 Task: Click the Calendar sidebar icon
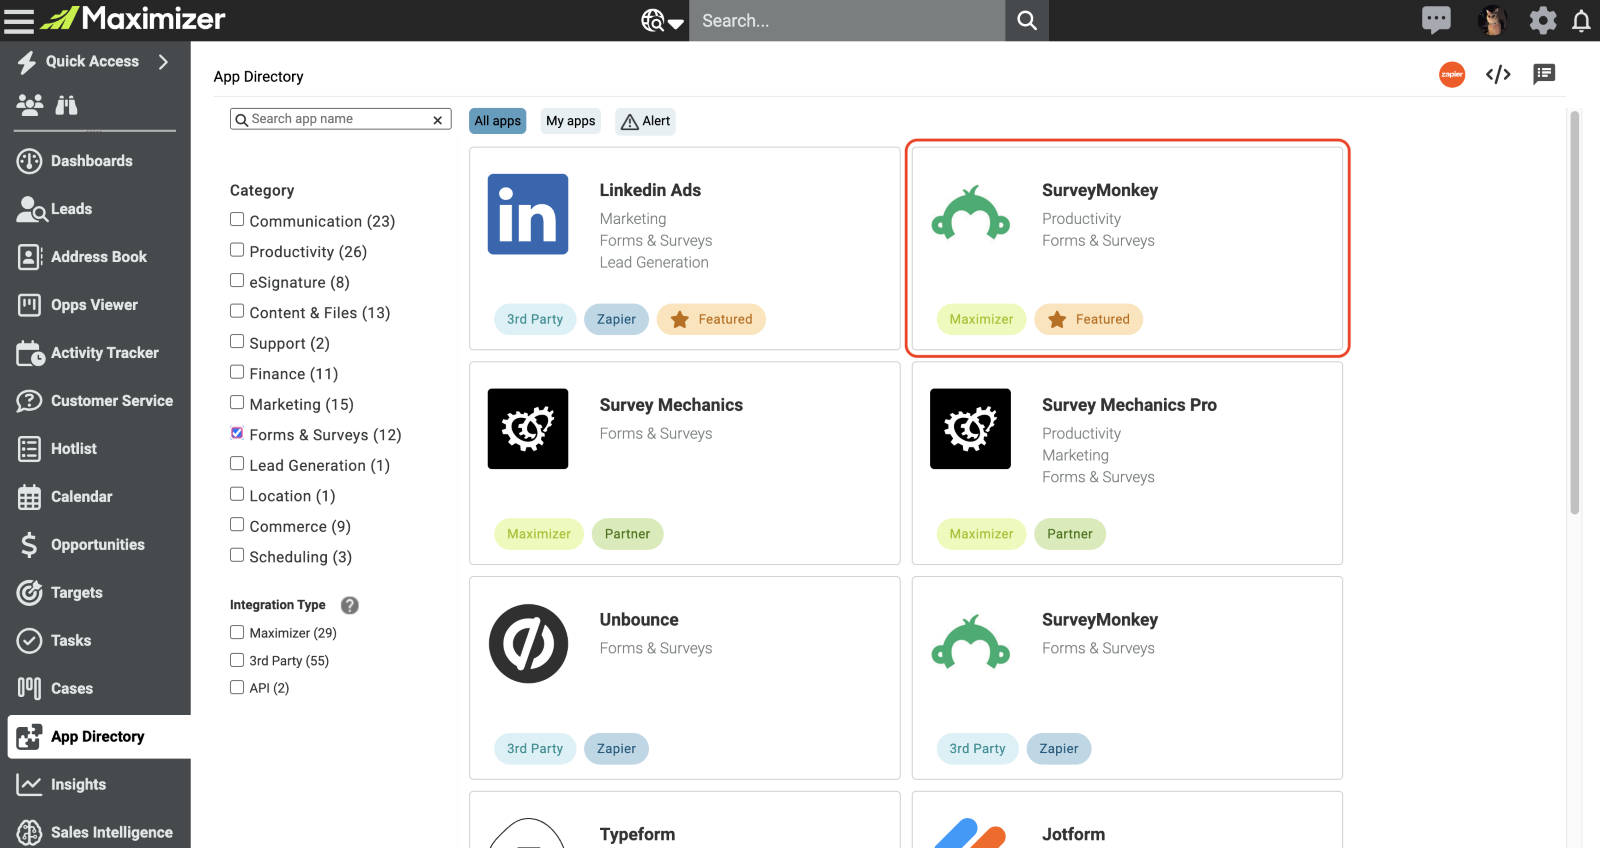click(x=29, y=497)
